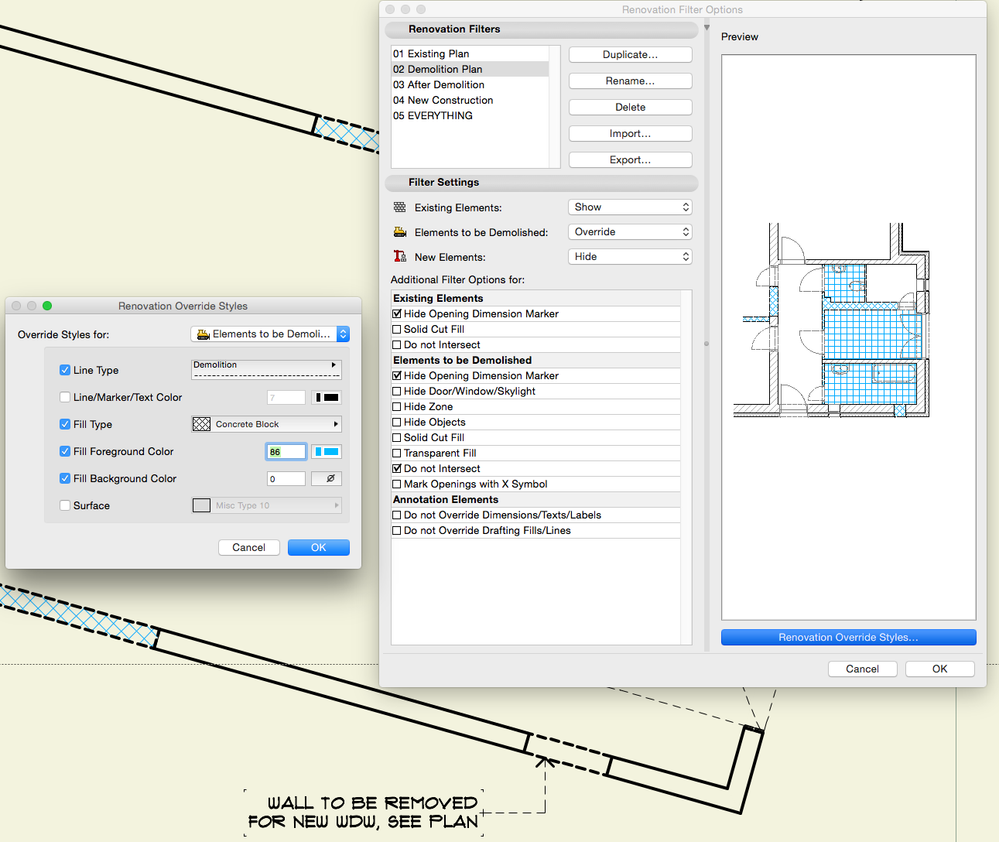999x842 pixels.
Task: Click Import... button
Action: 630,133
